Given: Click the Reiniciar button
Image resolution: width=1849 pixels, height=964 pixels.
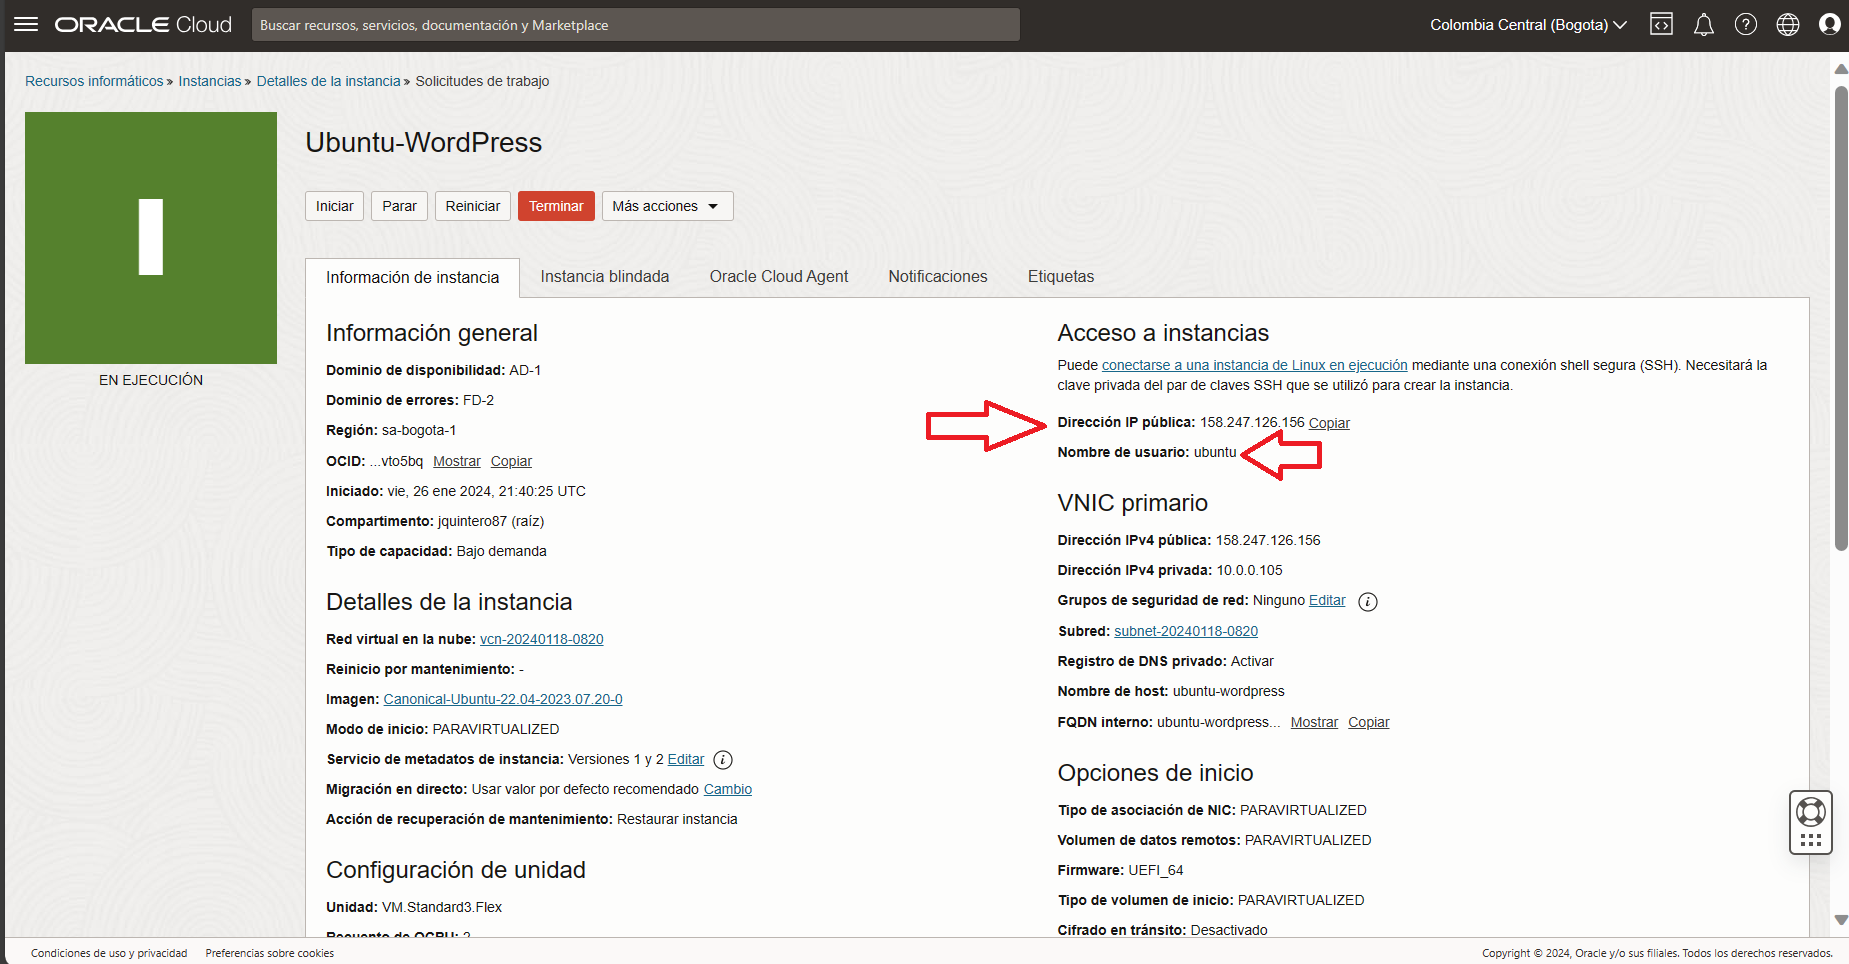Looking at the screenshot, I should (x=473, y=206).
